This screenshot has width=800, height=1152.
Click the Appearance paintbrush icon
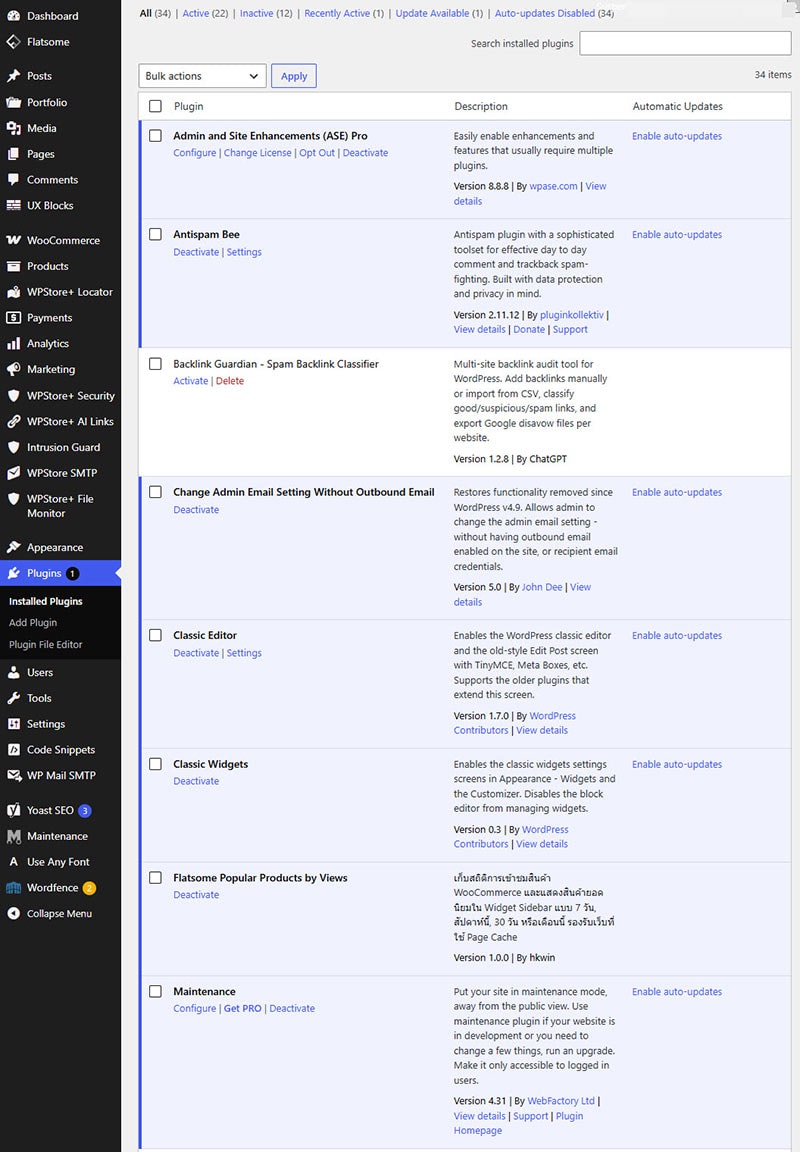click(x=13, y=547)
